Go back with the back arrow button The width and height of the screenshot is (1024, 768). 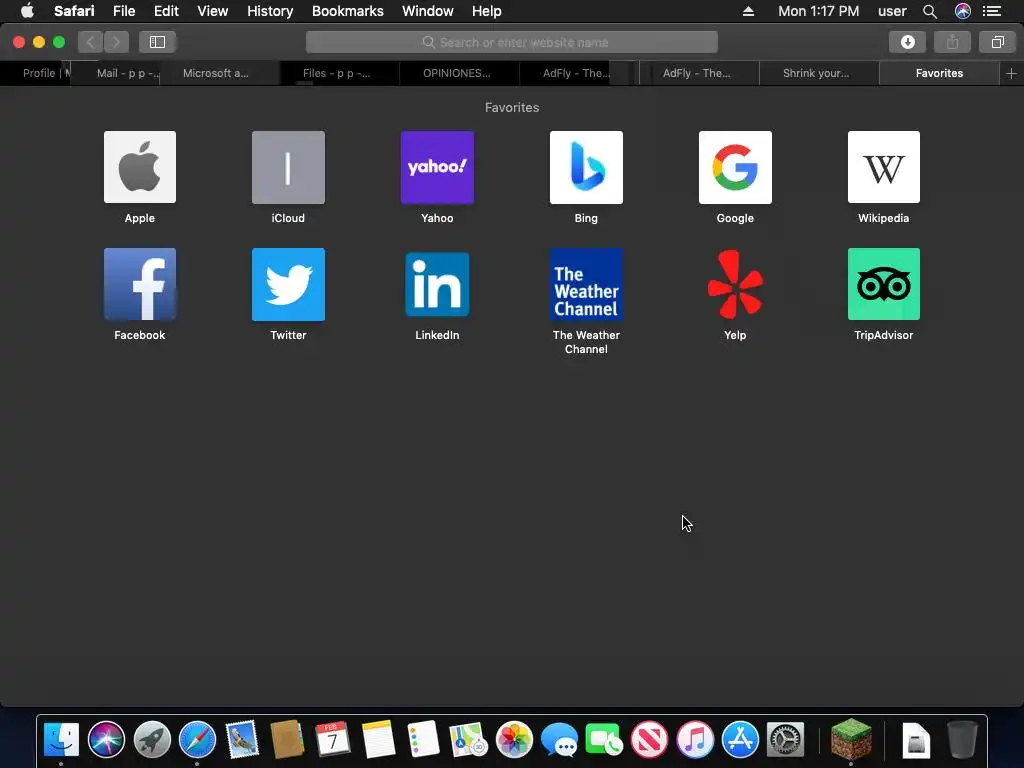[x=91, y=42]
